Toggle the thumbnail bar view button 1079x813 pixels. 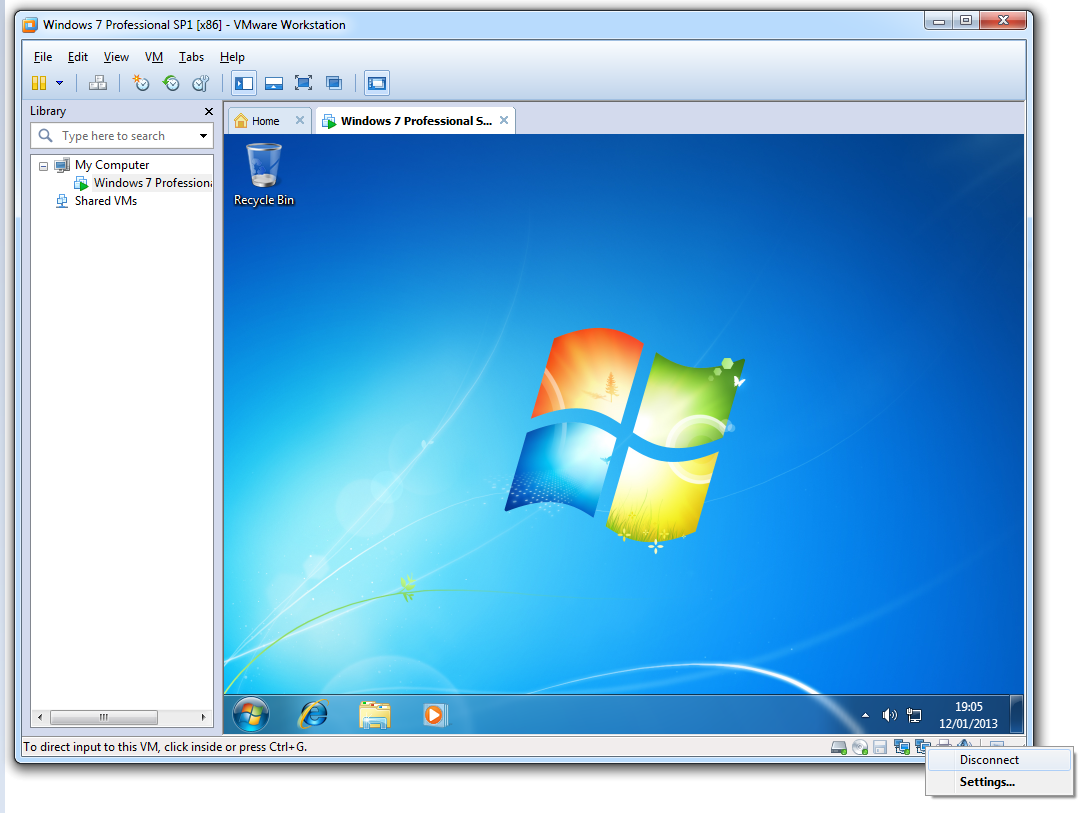273,83
